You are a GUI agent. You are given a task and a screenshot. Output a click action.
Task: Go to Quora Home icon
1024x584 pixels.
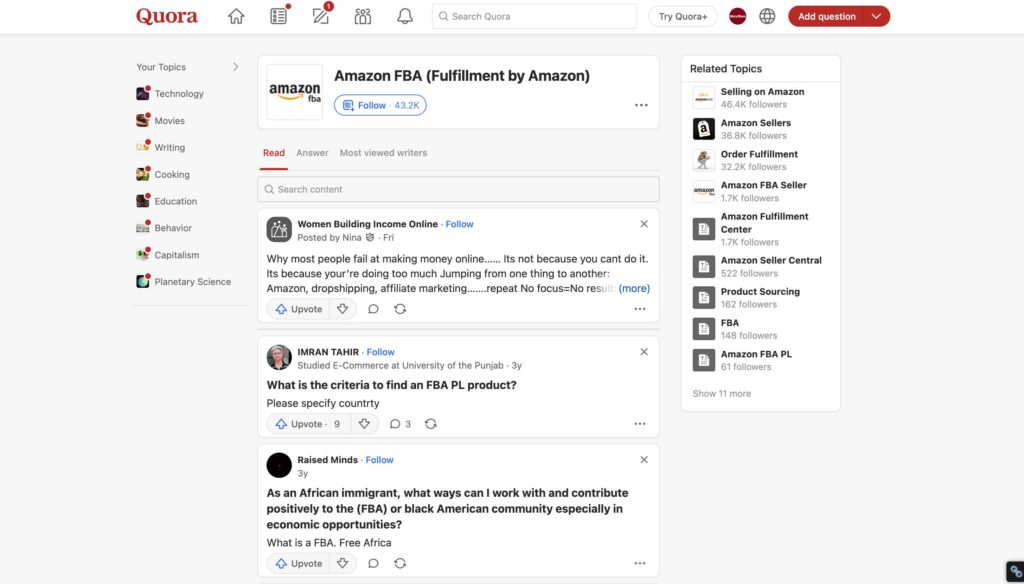point(236,16)
